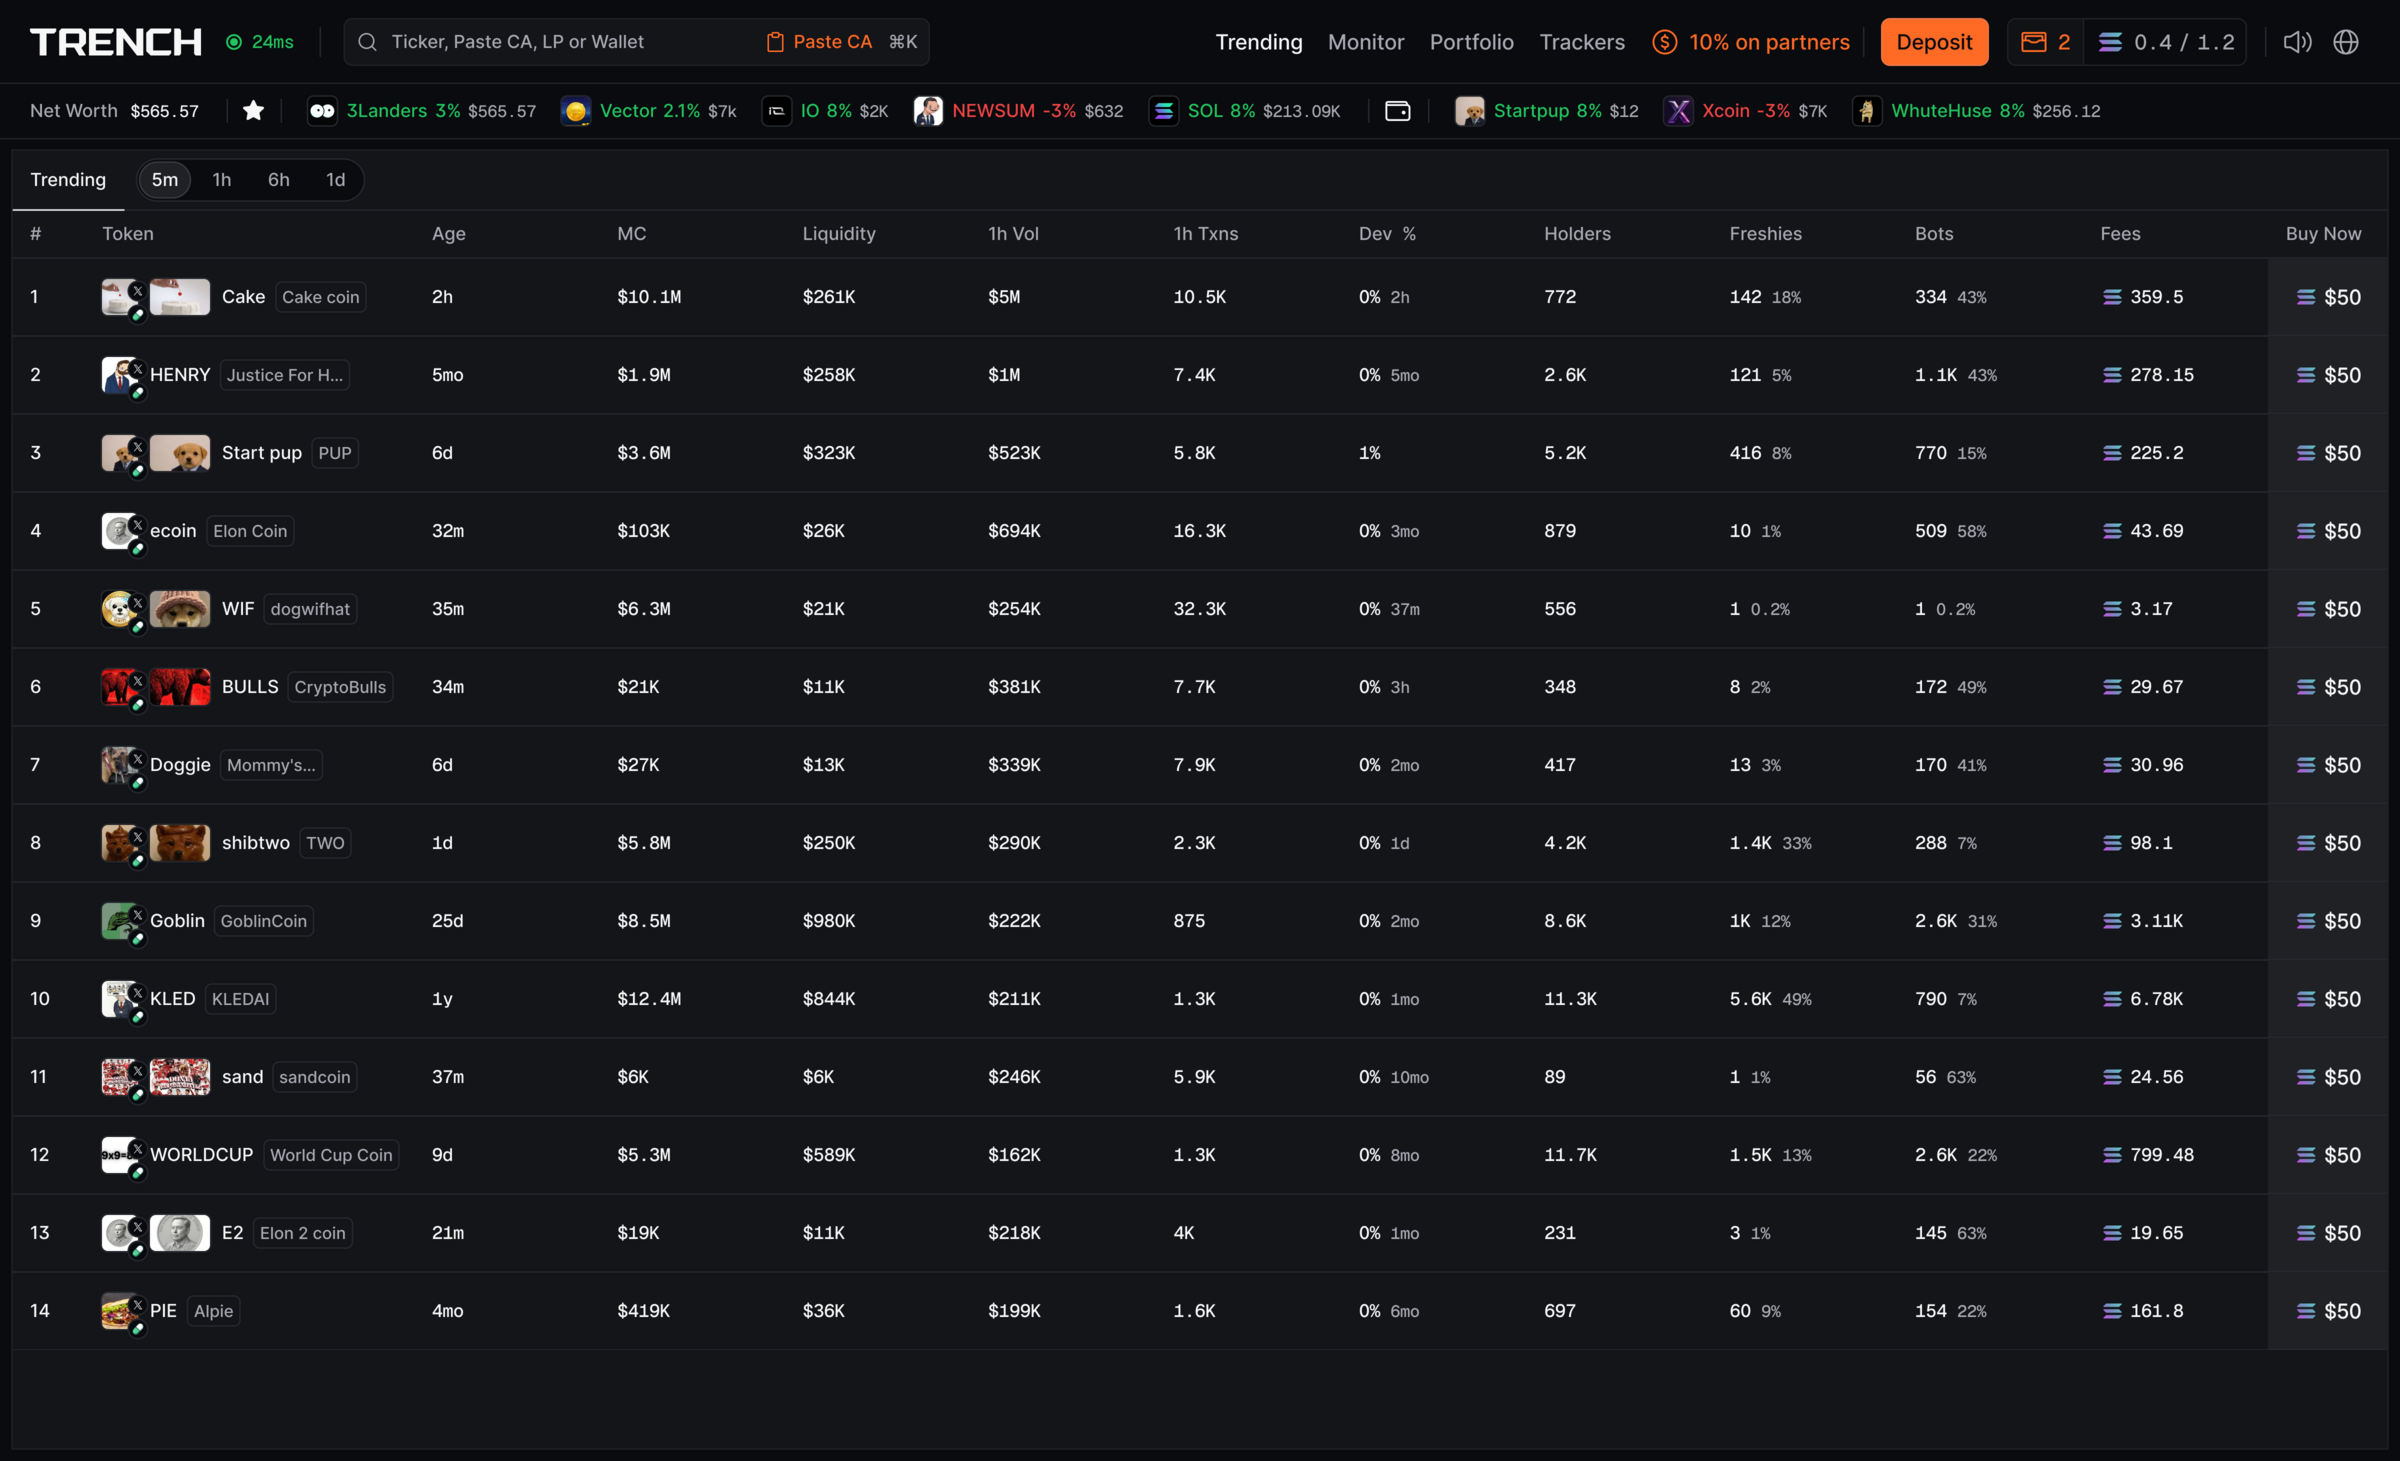
Task: Sort by the Fees column header
Action: 2120,234
